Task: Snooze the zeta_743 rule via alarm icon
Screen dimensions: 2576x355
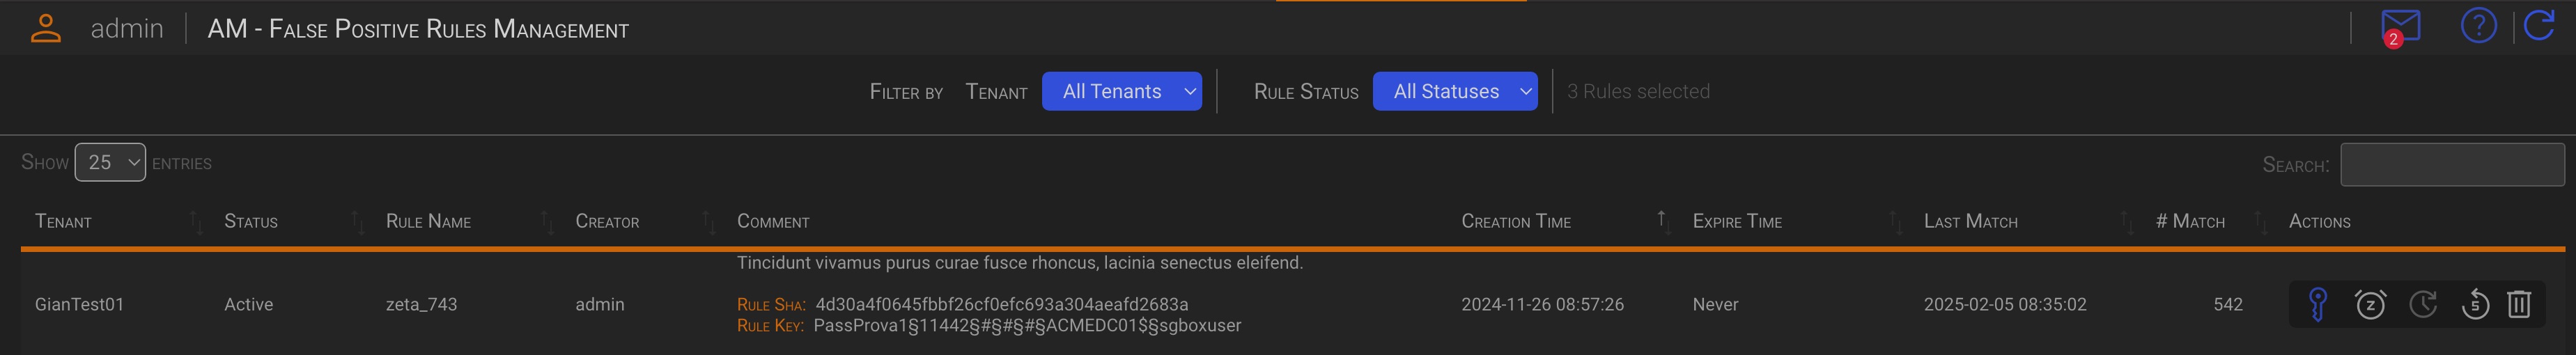Action: (x=2370, y=304)
